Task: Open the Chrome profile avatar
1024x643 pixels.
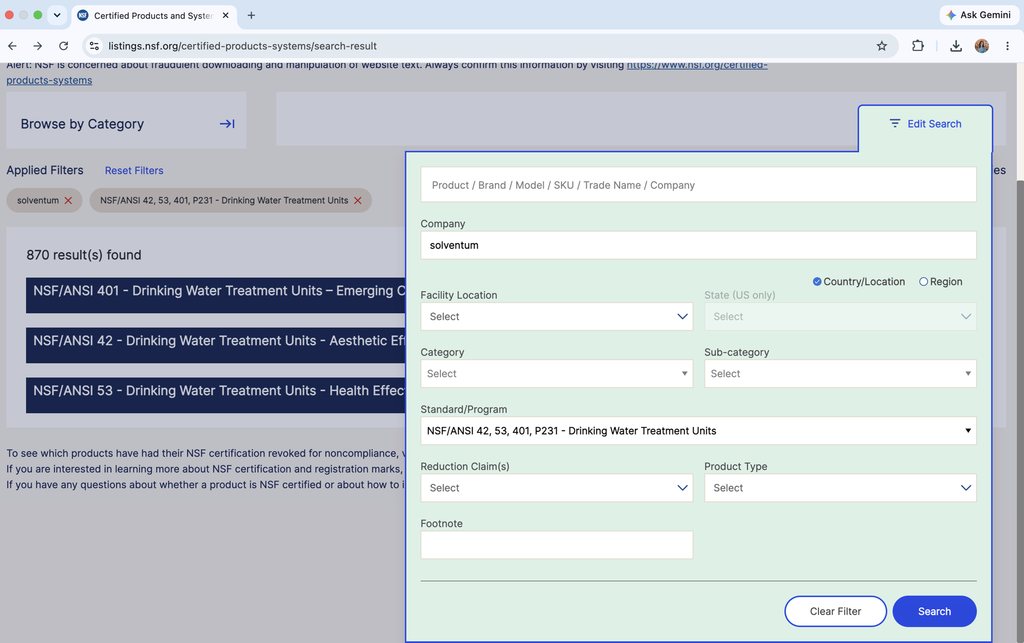Action: (x=982, y=46)
